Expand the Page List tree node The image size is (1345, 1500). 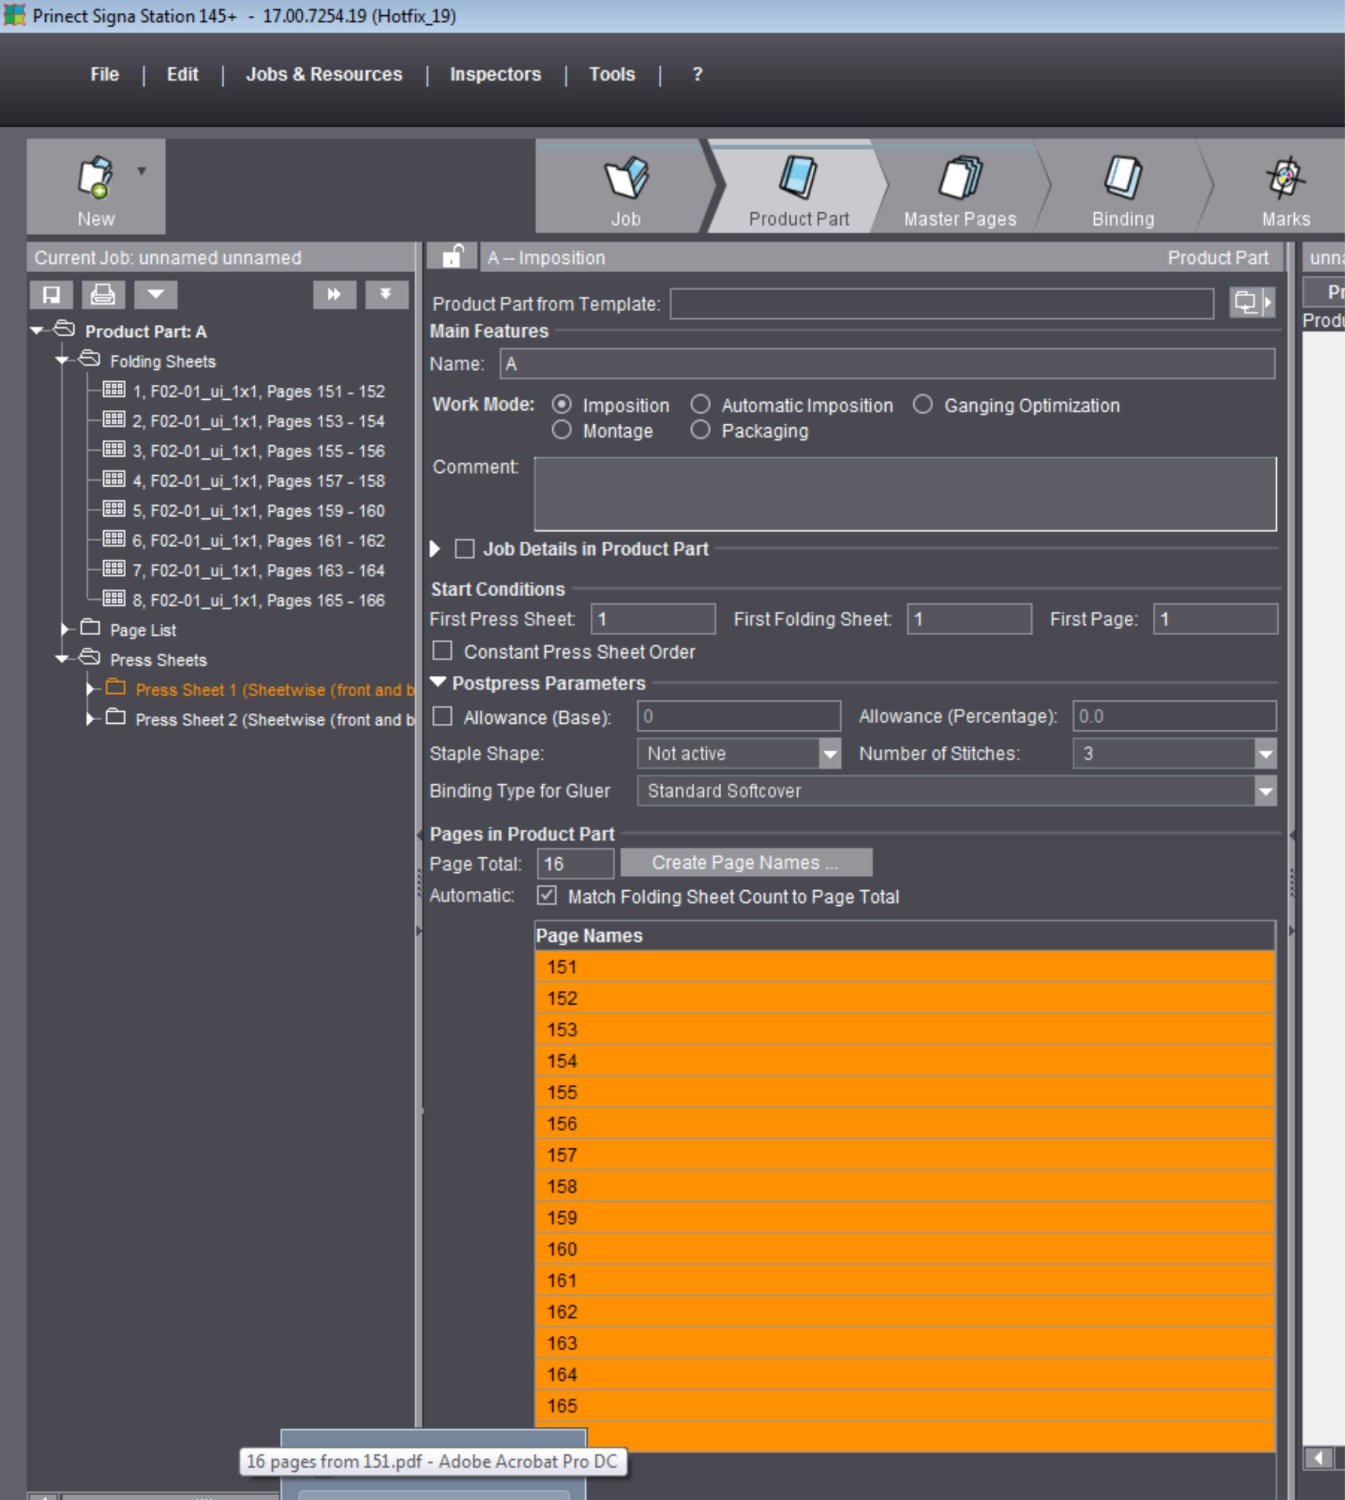(66, 629)
